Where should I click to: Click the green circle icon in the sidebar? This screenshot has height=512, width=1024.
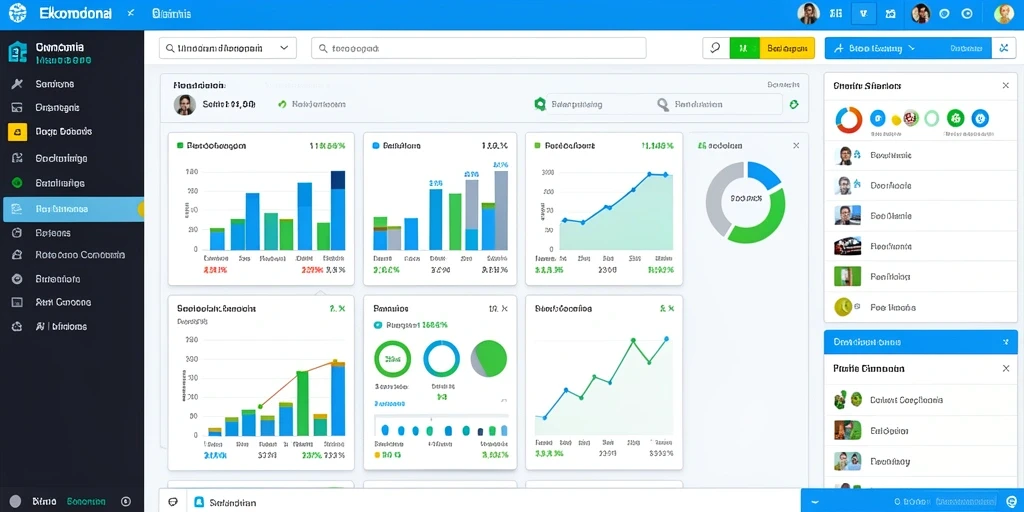pos(18,183)
